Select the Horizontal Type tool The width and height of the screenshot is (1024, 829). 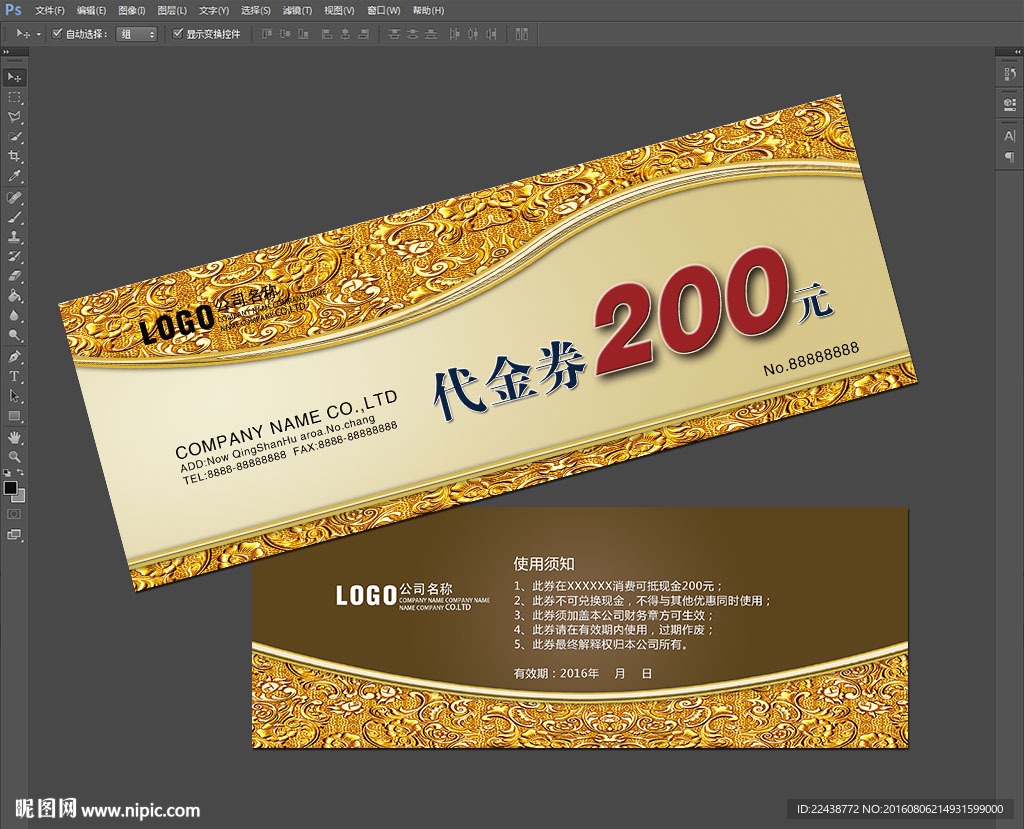pos(14,376)
